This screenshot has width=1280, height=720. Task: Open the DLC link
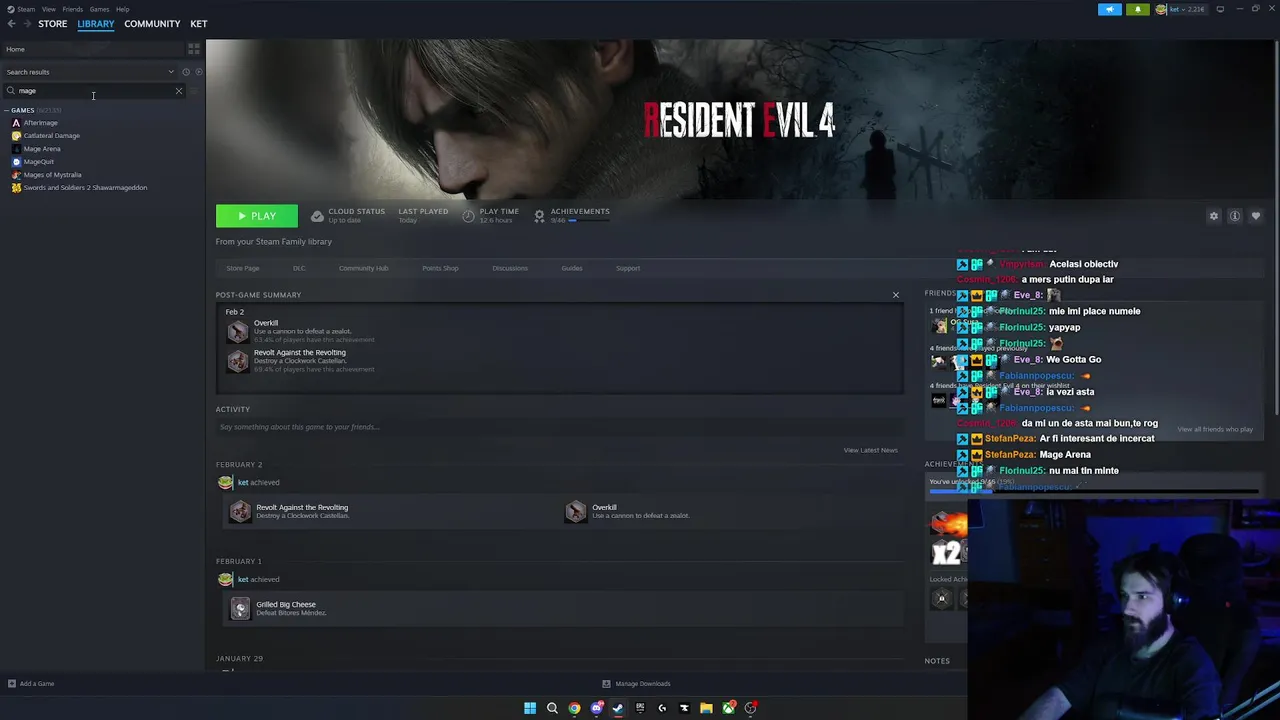[x=299, y=268]
